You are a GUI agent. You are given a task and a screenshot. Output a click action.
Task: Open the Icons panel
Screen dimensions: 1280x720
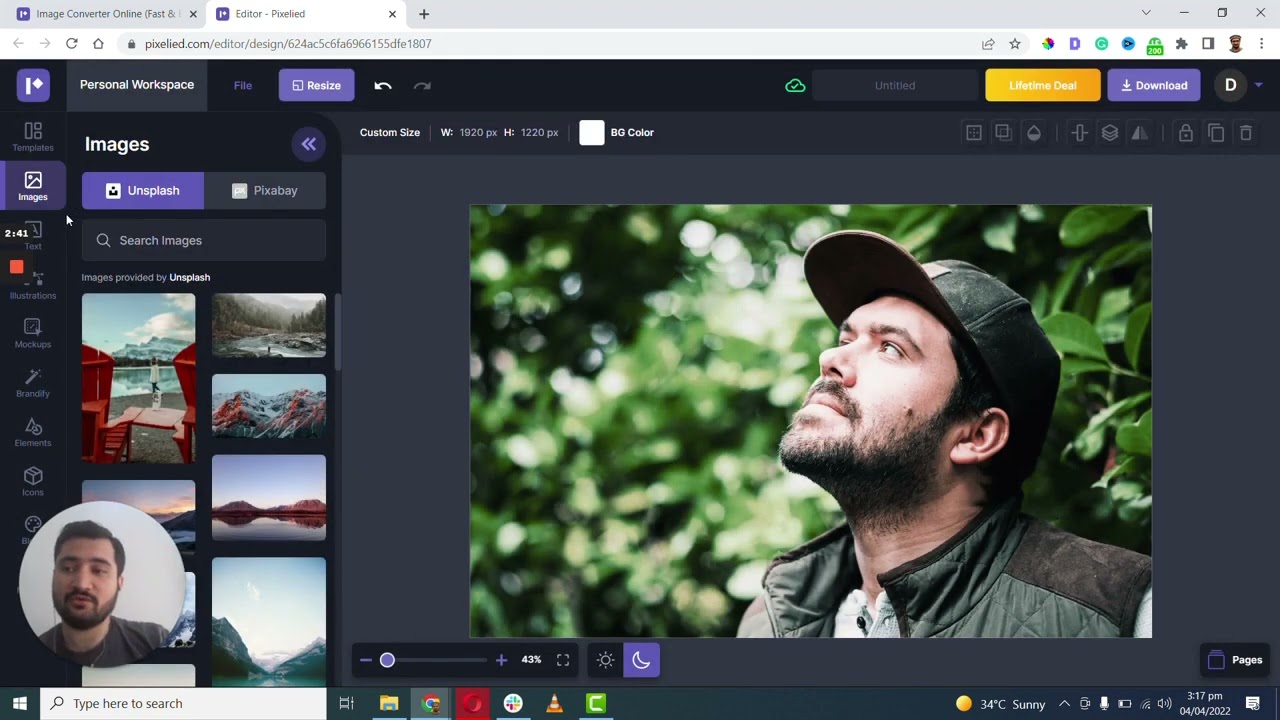(33, 482)
